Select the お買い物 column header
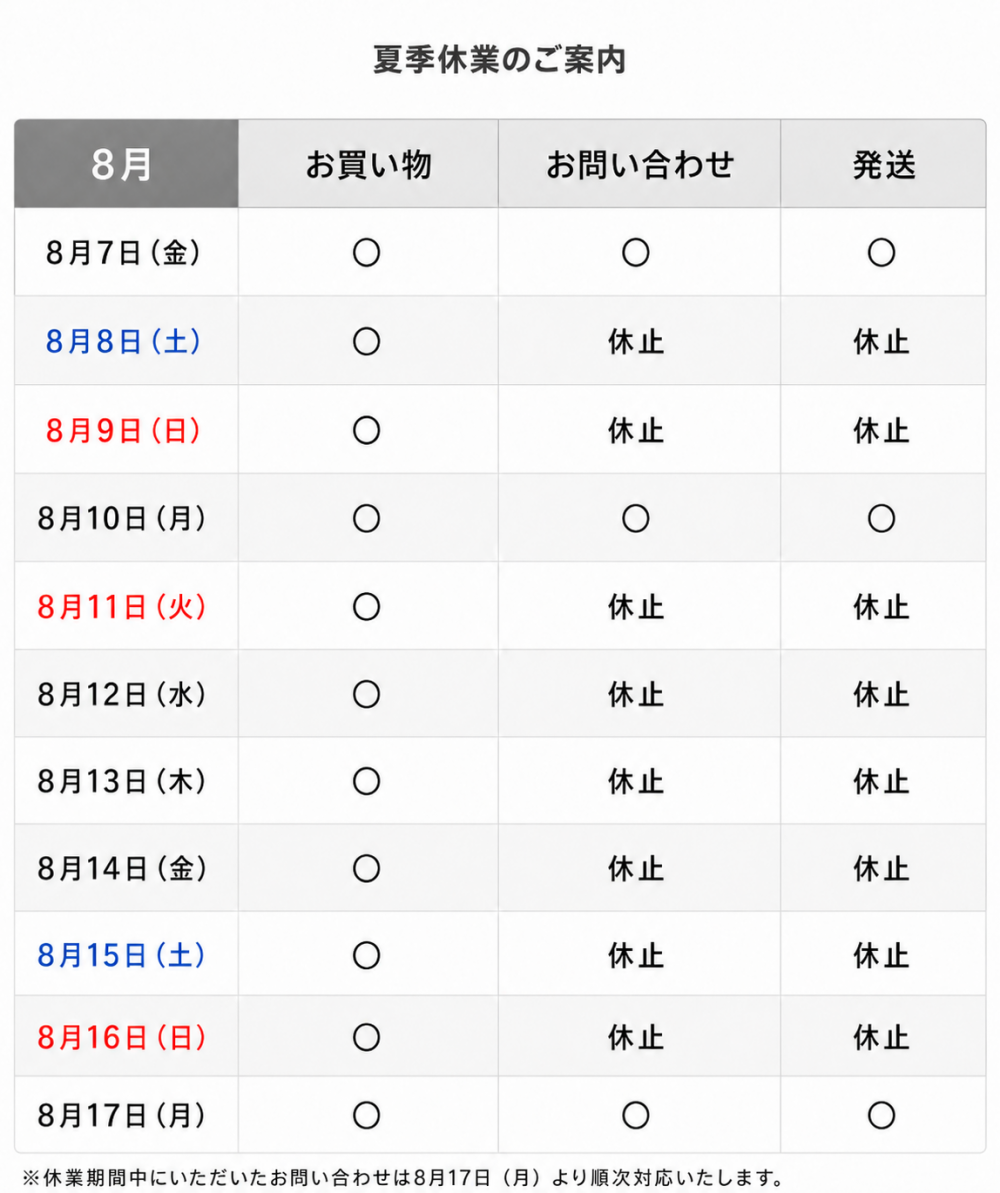 point(368,164)
